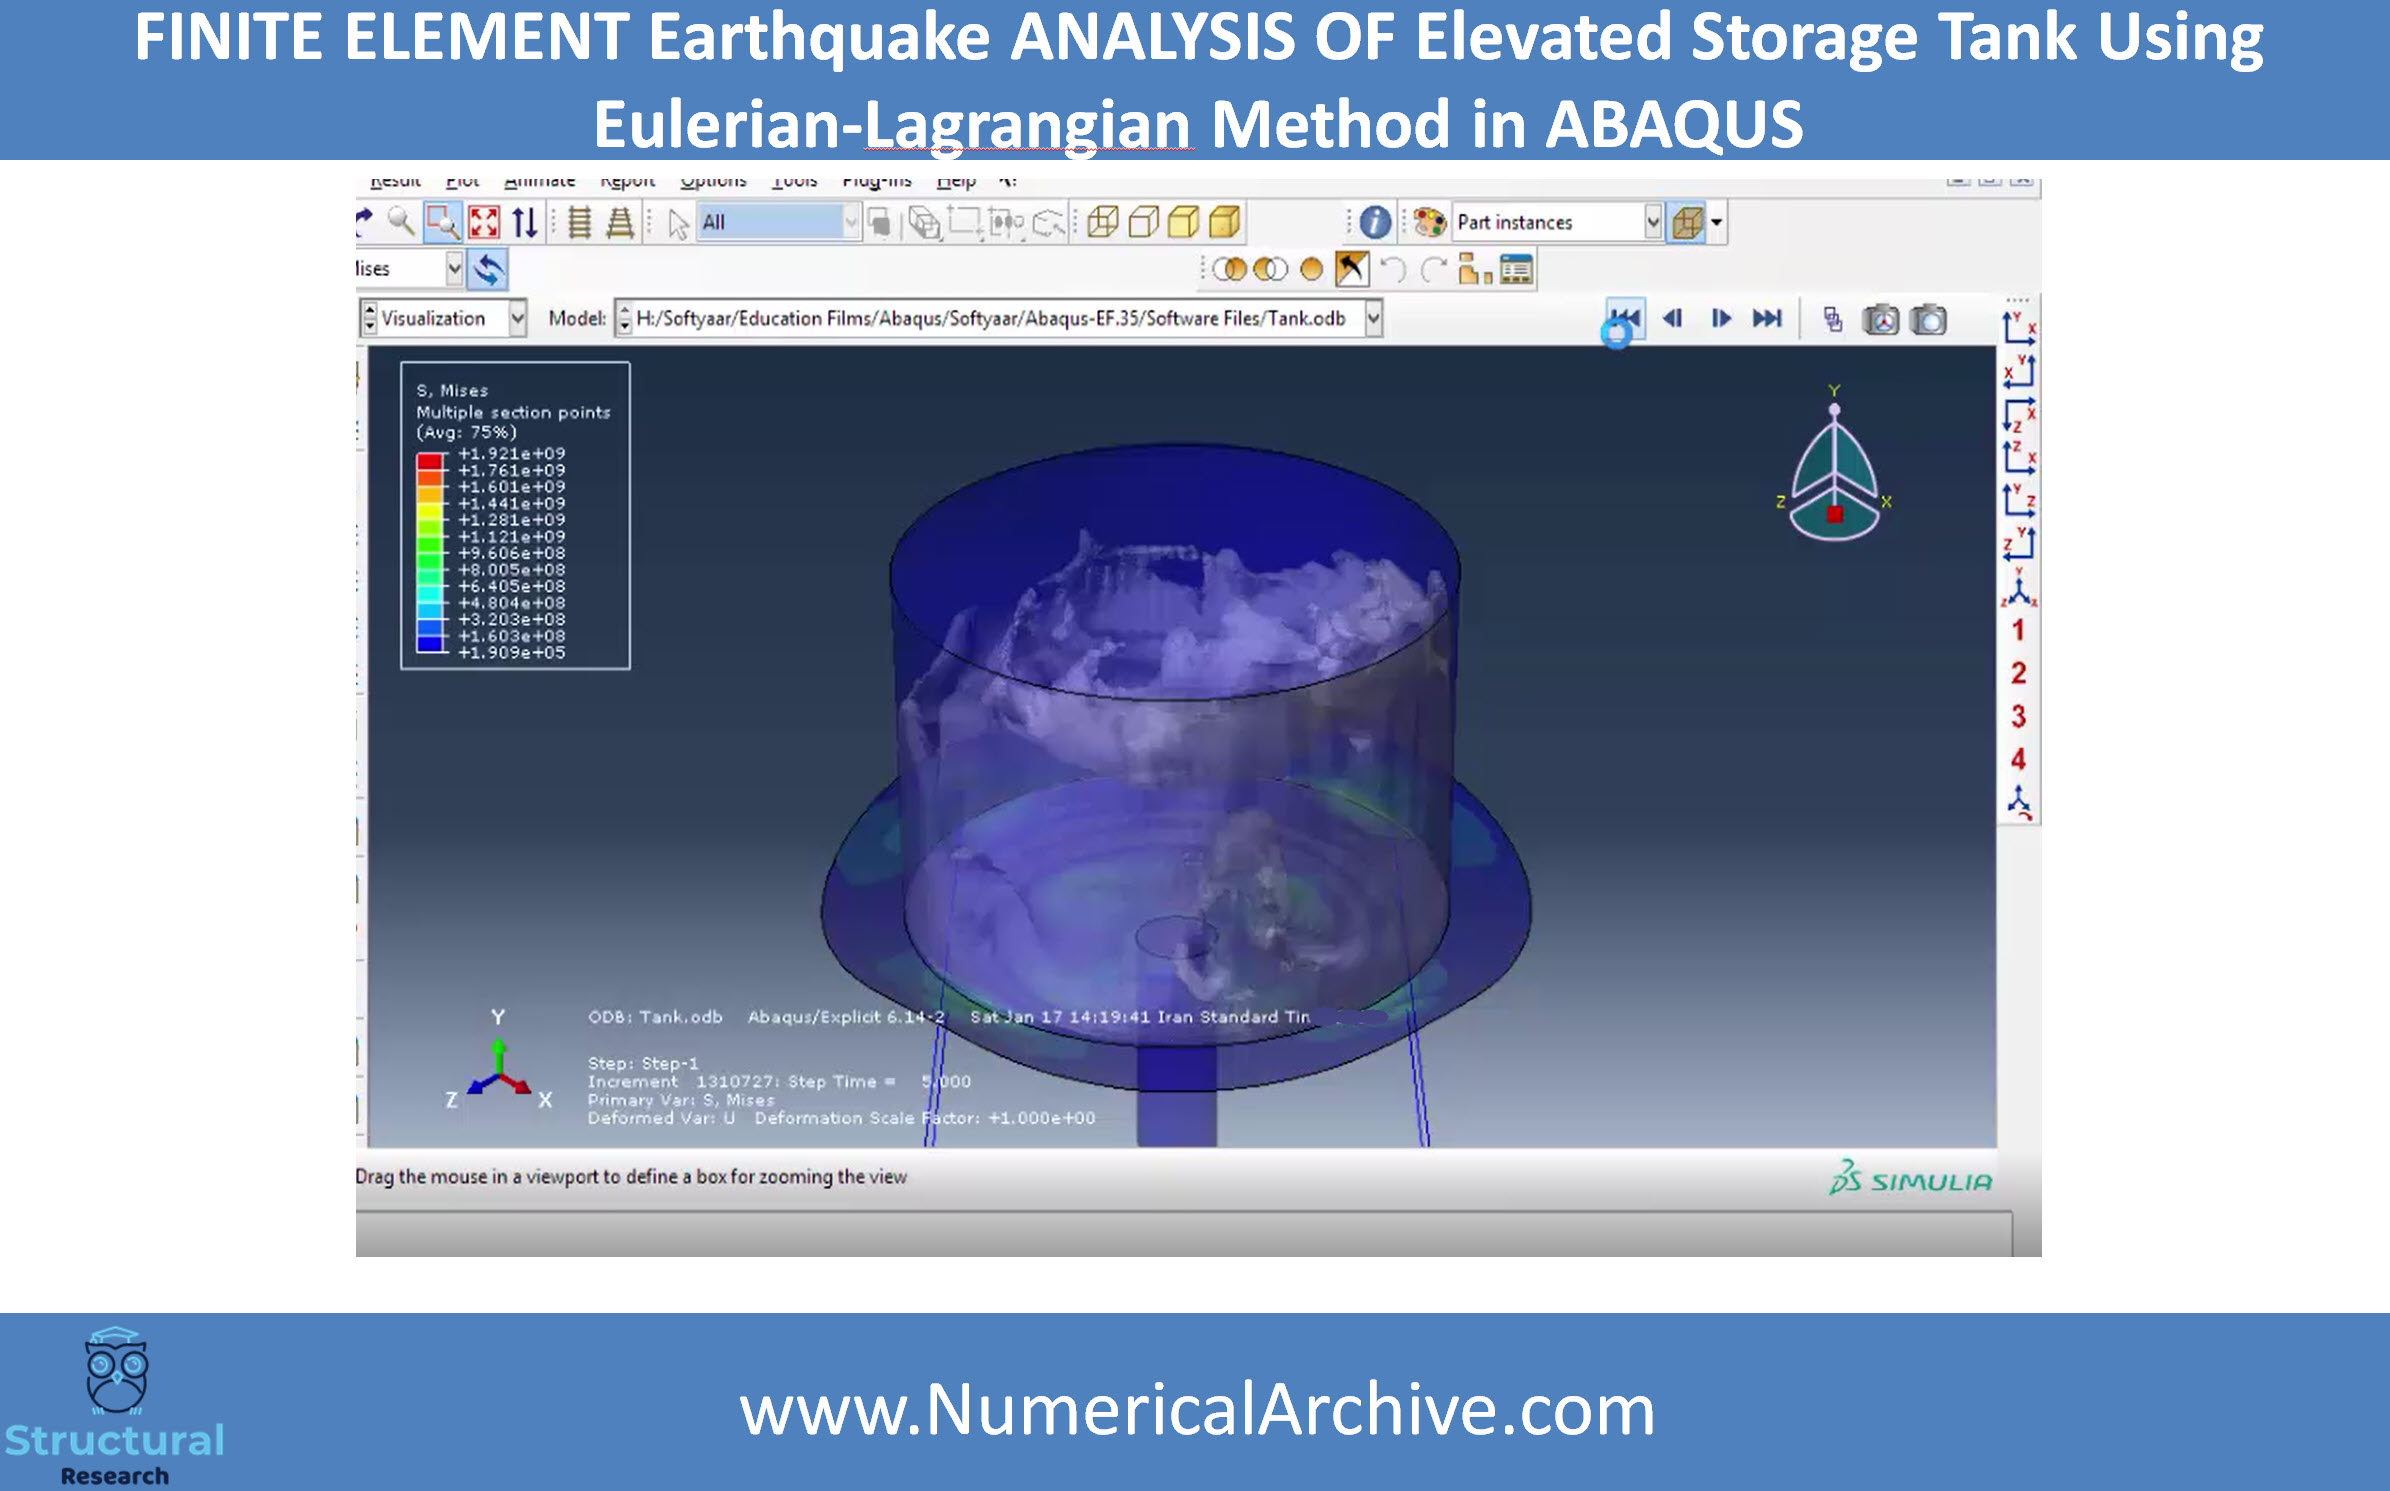Jump to first frame
2390x1491 pixels.
pos(1625,318)
